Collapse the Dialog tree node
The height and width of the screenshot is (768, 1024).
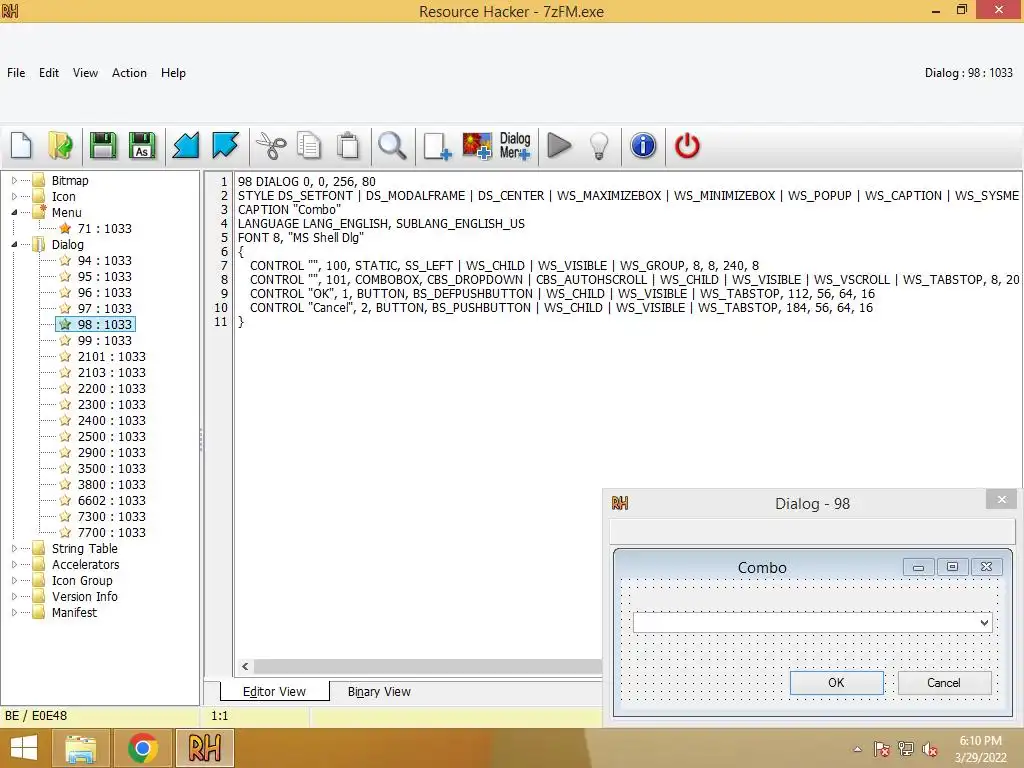pyautogui.click(x=14, y=244)
